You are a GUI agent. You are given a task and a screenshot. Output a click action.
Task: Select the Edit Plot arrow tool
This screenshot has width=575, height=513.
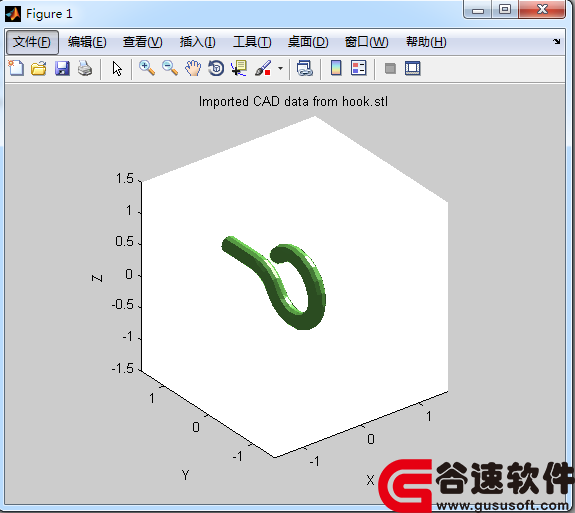[x=117, y=69]
